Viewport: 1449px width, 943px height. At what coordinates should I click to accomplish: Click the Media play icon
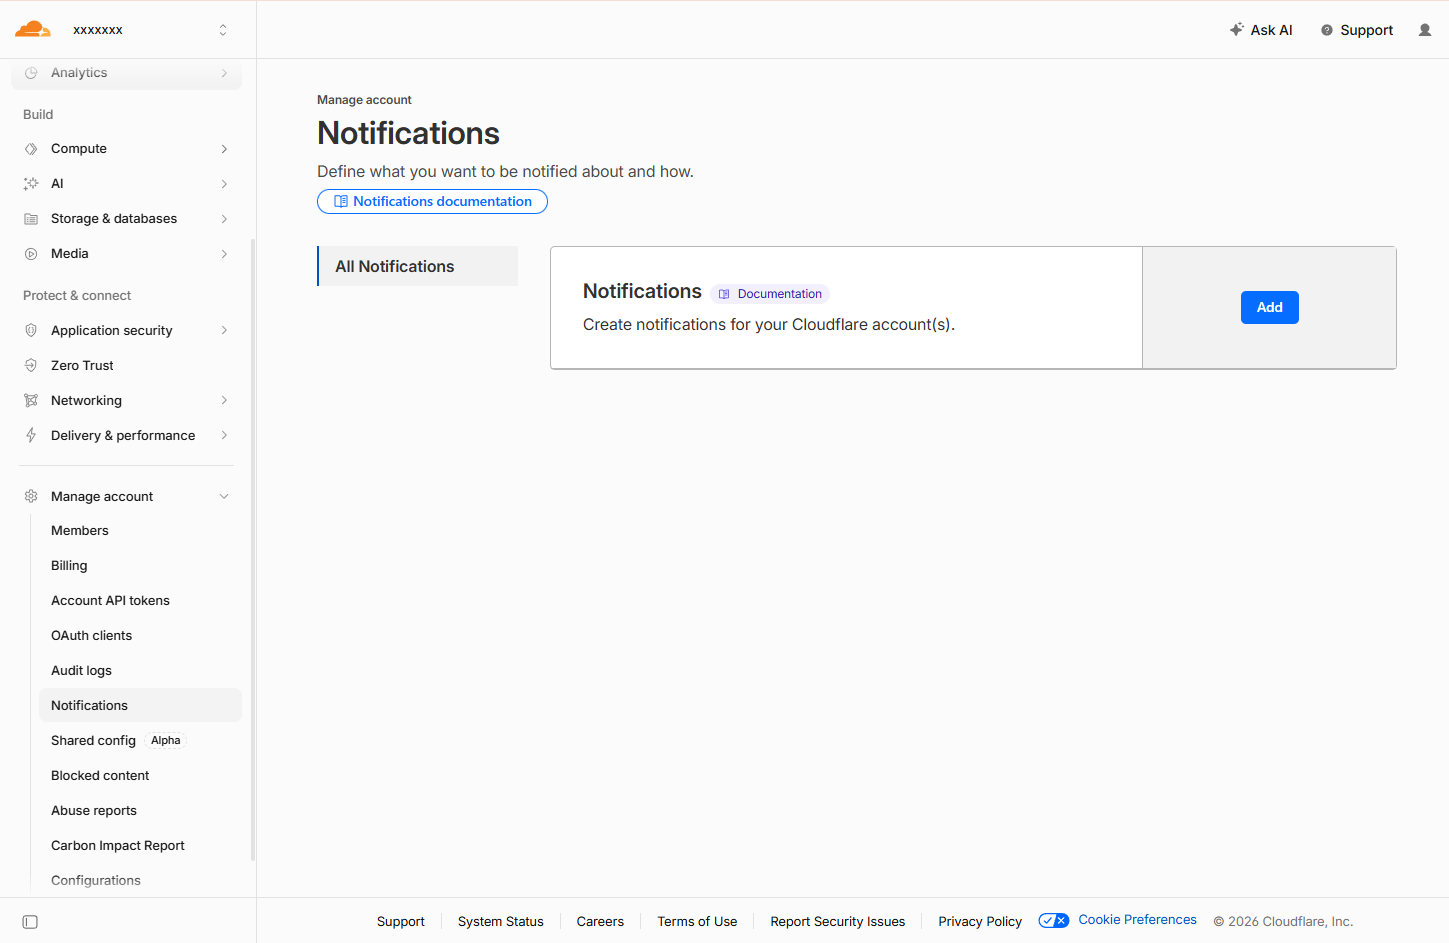(x=31, y=254)
